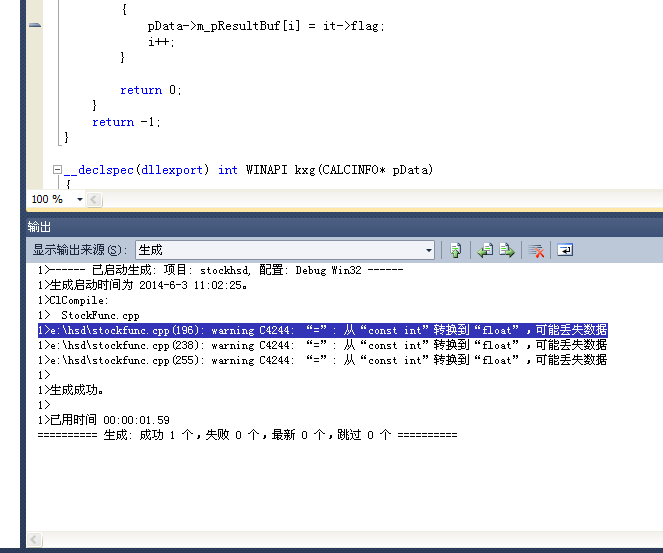Go to previous message in Output toolbar

coord(485,250)
